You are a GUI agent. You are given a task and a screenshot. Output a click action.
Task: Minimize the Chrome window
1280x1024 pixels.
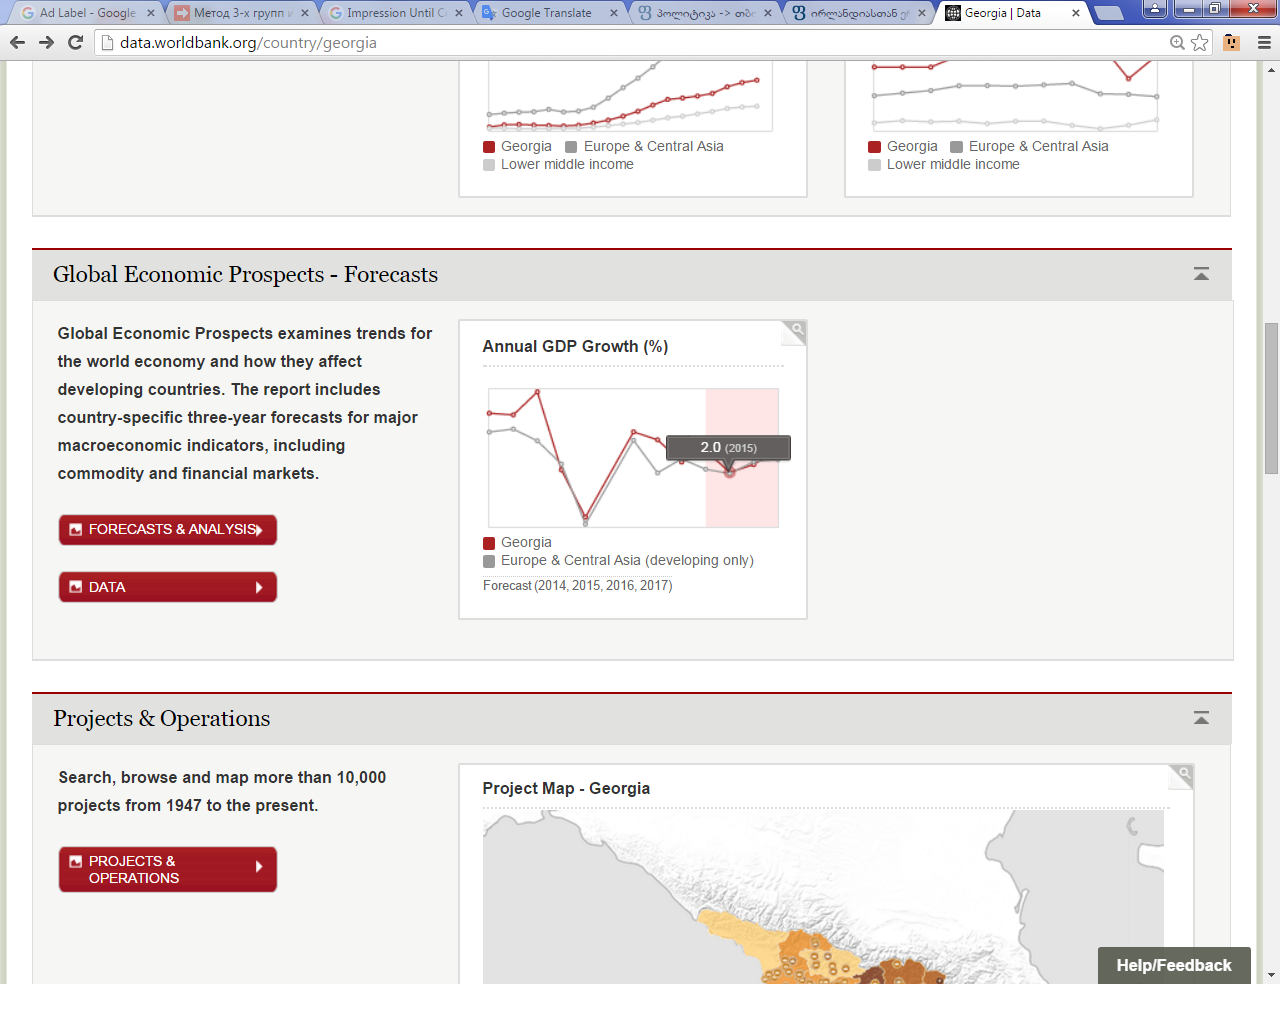(1188, 9)
